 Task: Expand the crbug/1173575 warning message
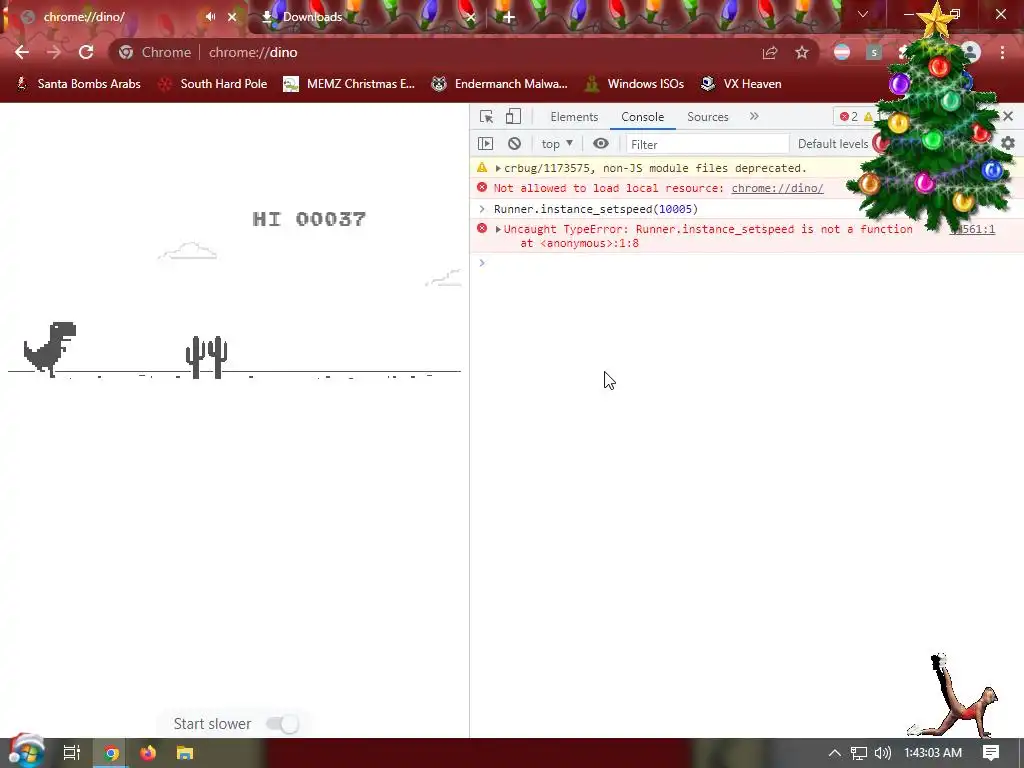[x=498, y=168]
